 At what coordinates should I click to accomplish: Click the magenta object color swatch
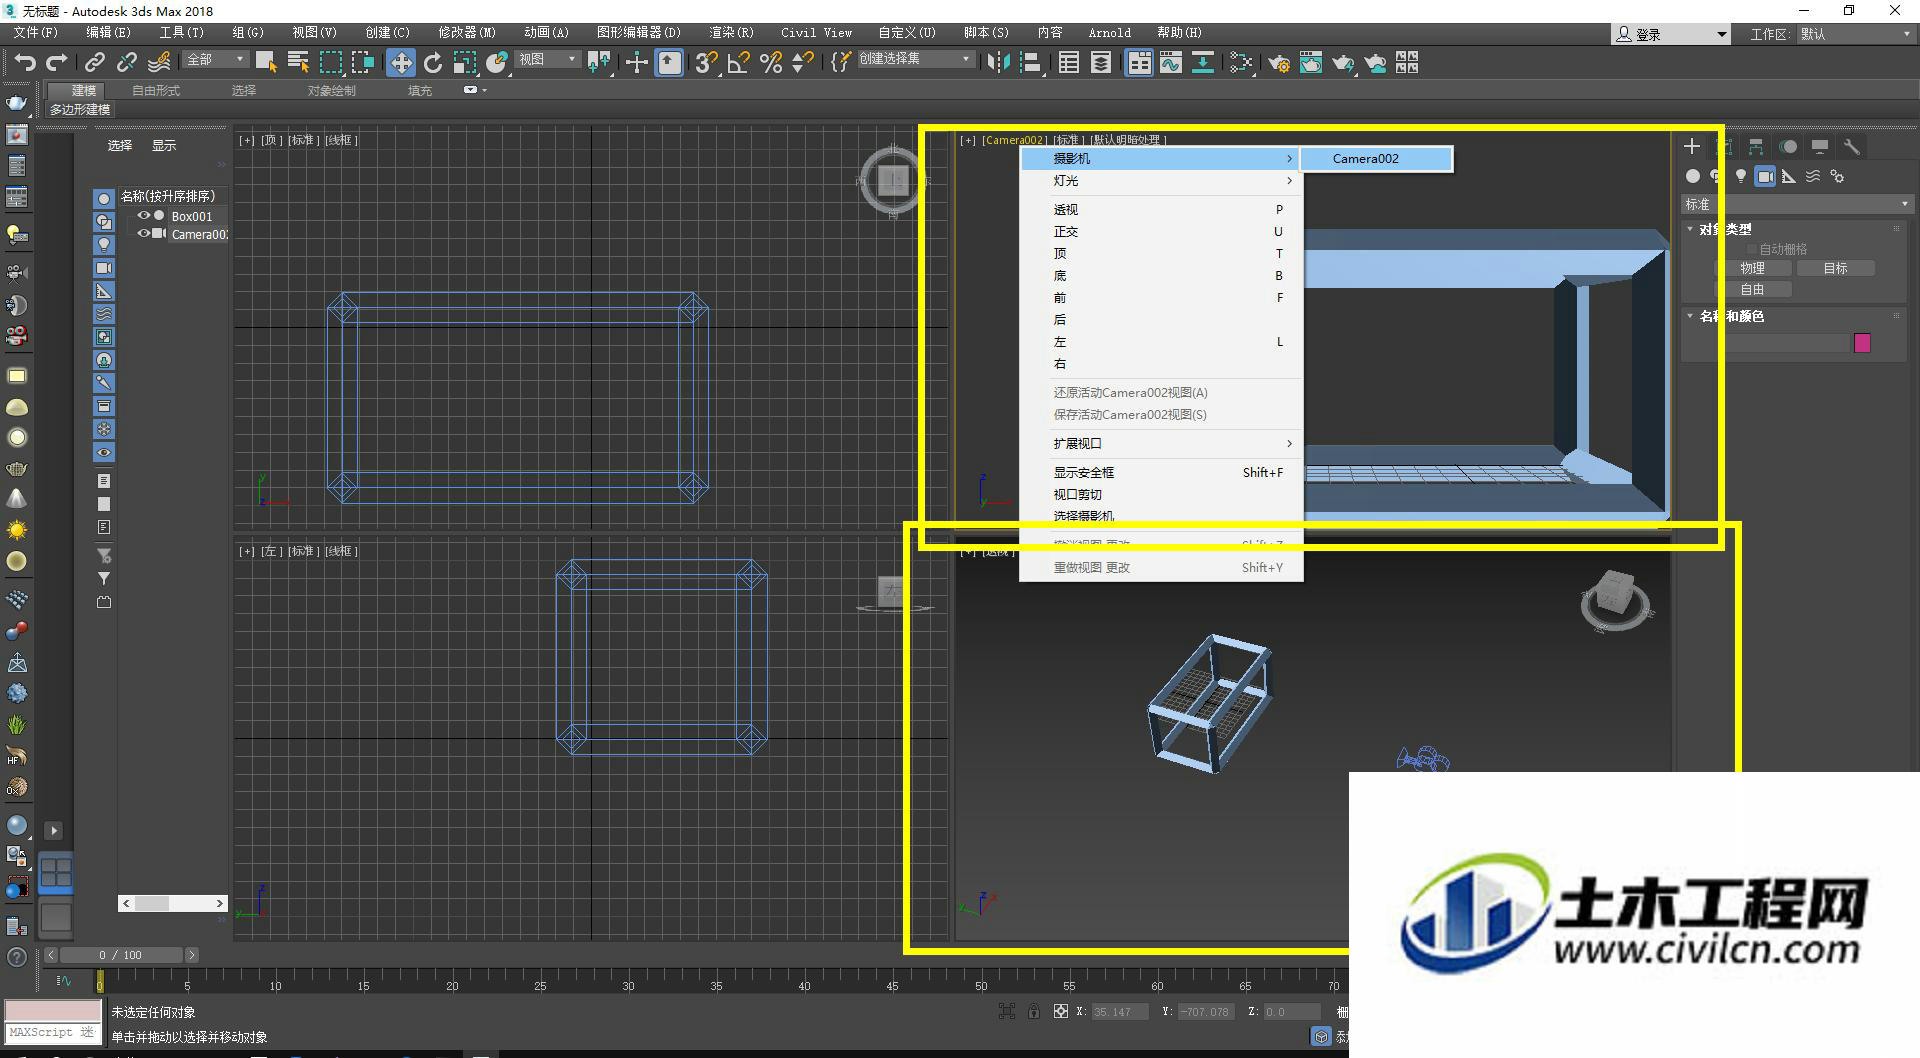(1862, 343)
